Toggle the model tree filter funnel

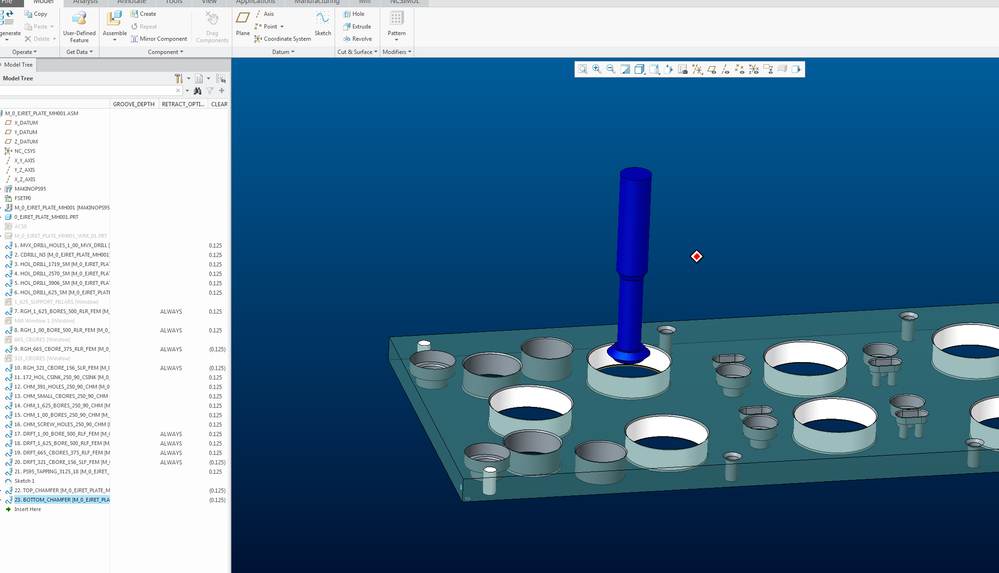[210, 91]
